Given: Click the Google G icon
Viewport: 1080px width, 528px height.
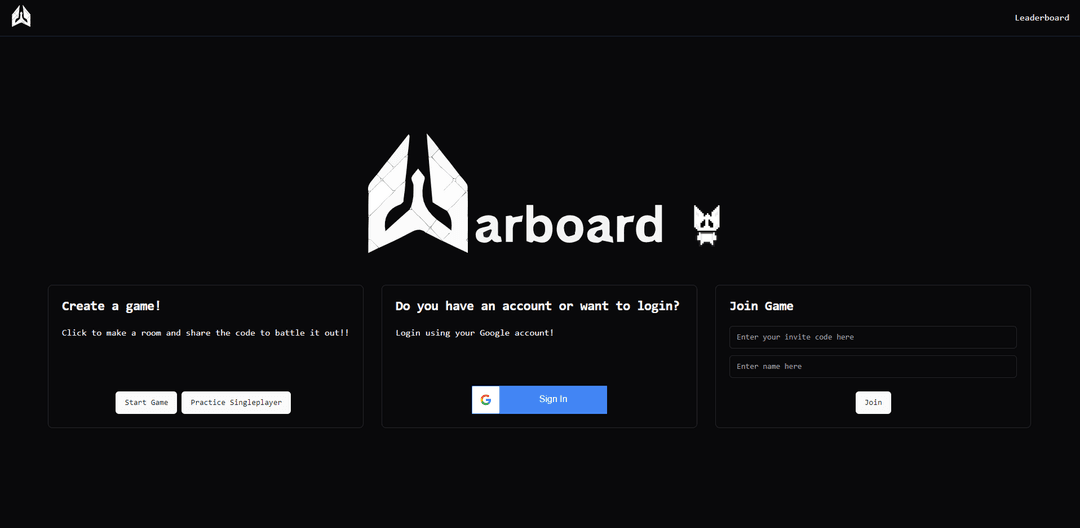Looking at the screenshot, I should pos(486,399).
